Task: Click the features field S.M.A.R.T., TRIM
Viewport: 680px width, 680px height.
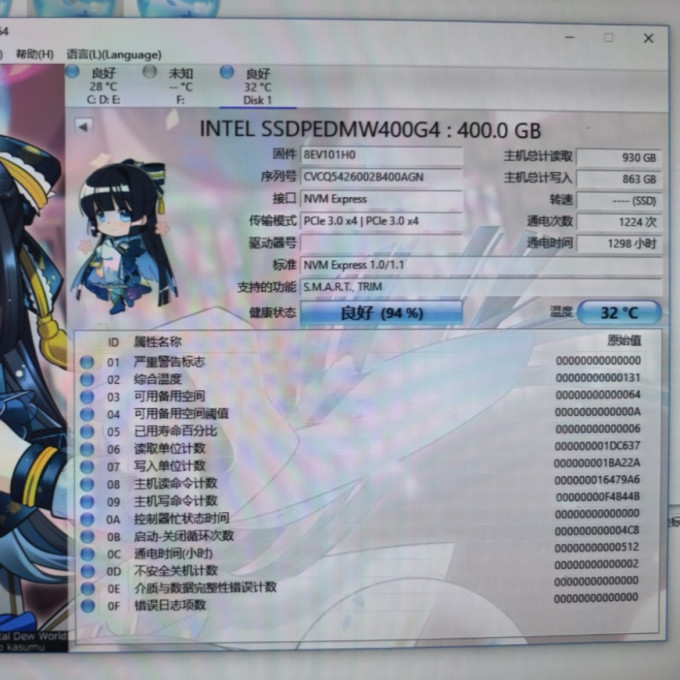Action: tap(481, 287)
